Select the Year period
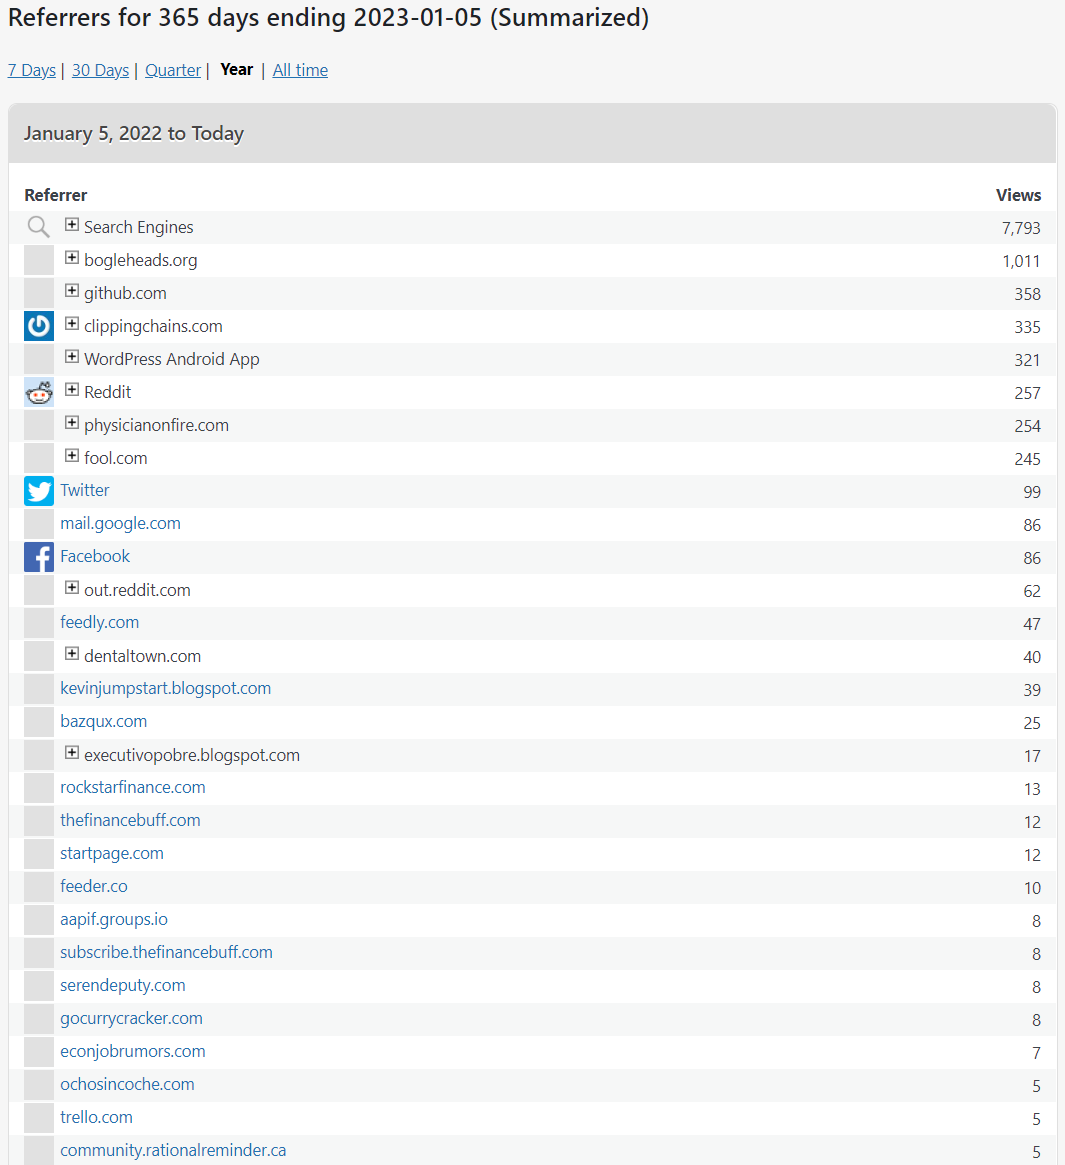This screenshot has height=1165, width=1065. (x=237, y=69)
